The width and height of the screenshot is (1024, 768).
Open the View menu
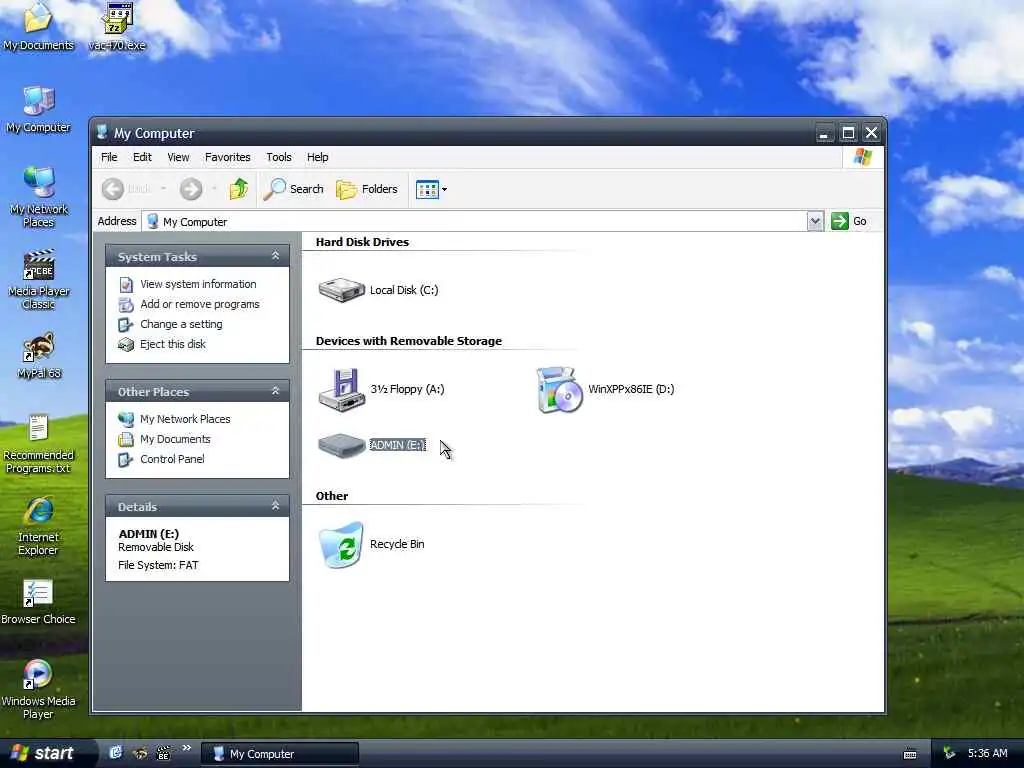click(178, 157)
